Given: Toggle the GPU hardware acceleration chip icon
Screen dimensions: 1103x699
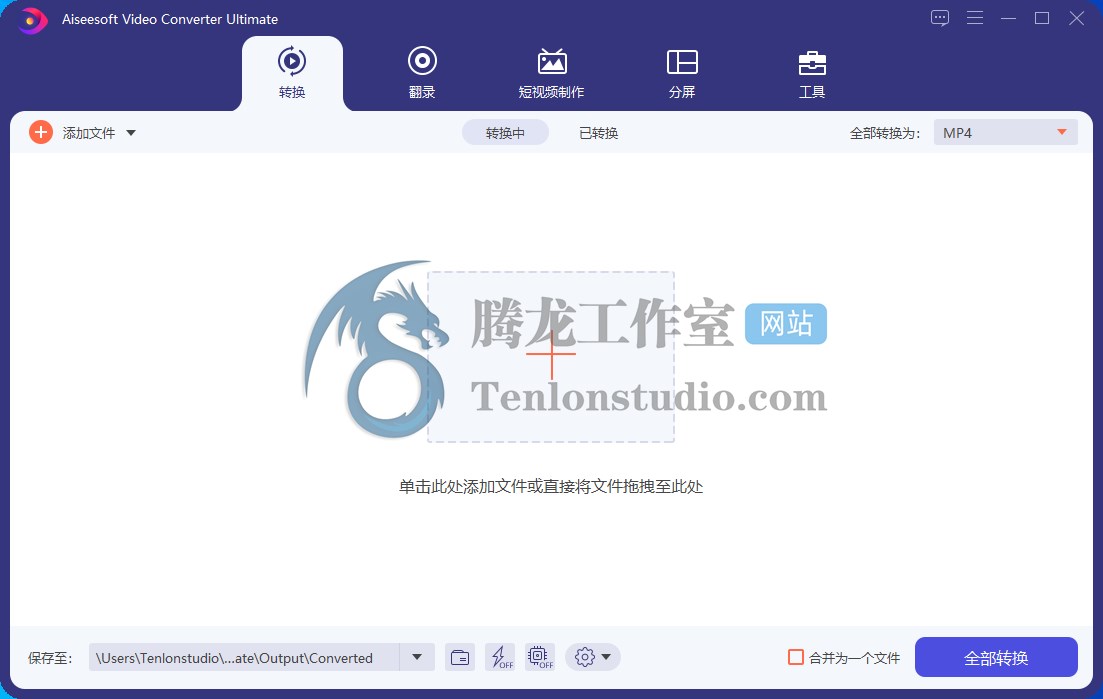Looking at the screenshot, I should click(540, 658).
